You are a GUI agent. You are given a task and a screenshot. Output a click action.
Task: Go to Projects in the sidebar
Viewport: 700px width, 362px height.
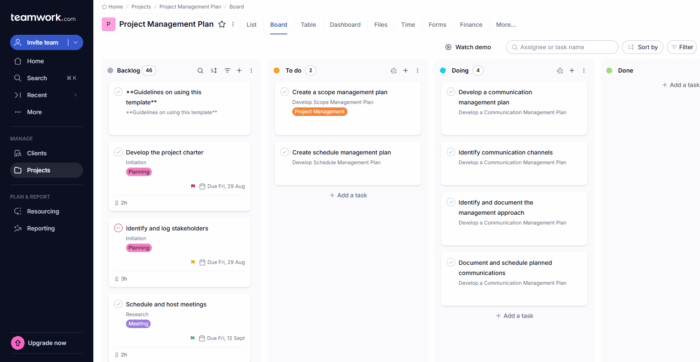tap(46, 170)
